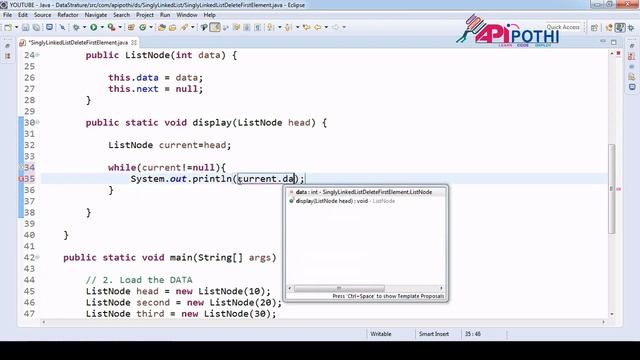This screenshot has height=360, width=640.
Task: Open the Refactor menu
Action: [68, 15]
